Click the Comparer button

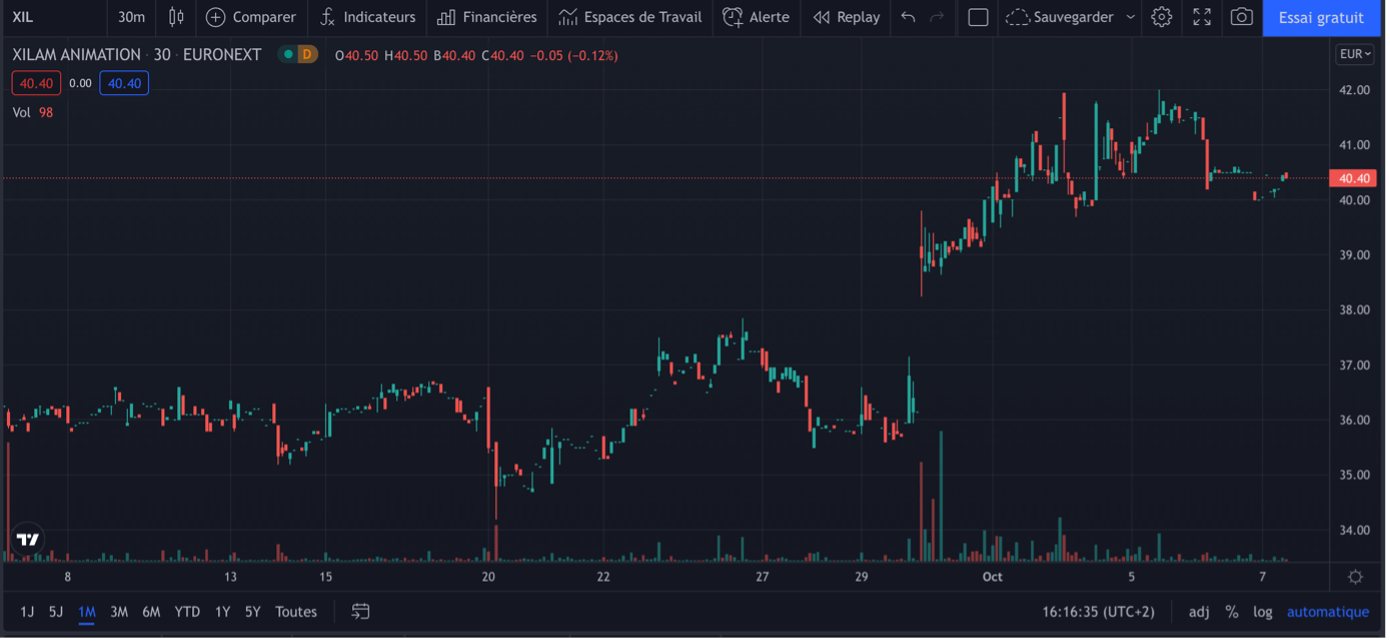tap(251, 17)
